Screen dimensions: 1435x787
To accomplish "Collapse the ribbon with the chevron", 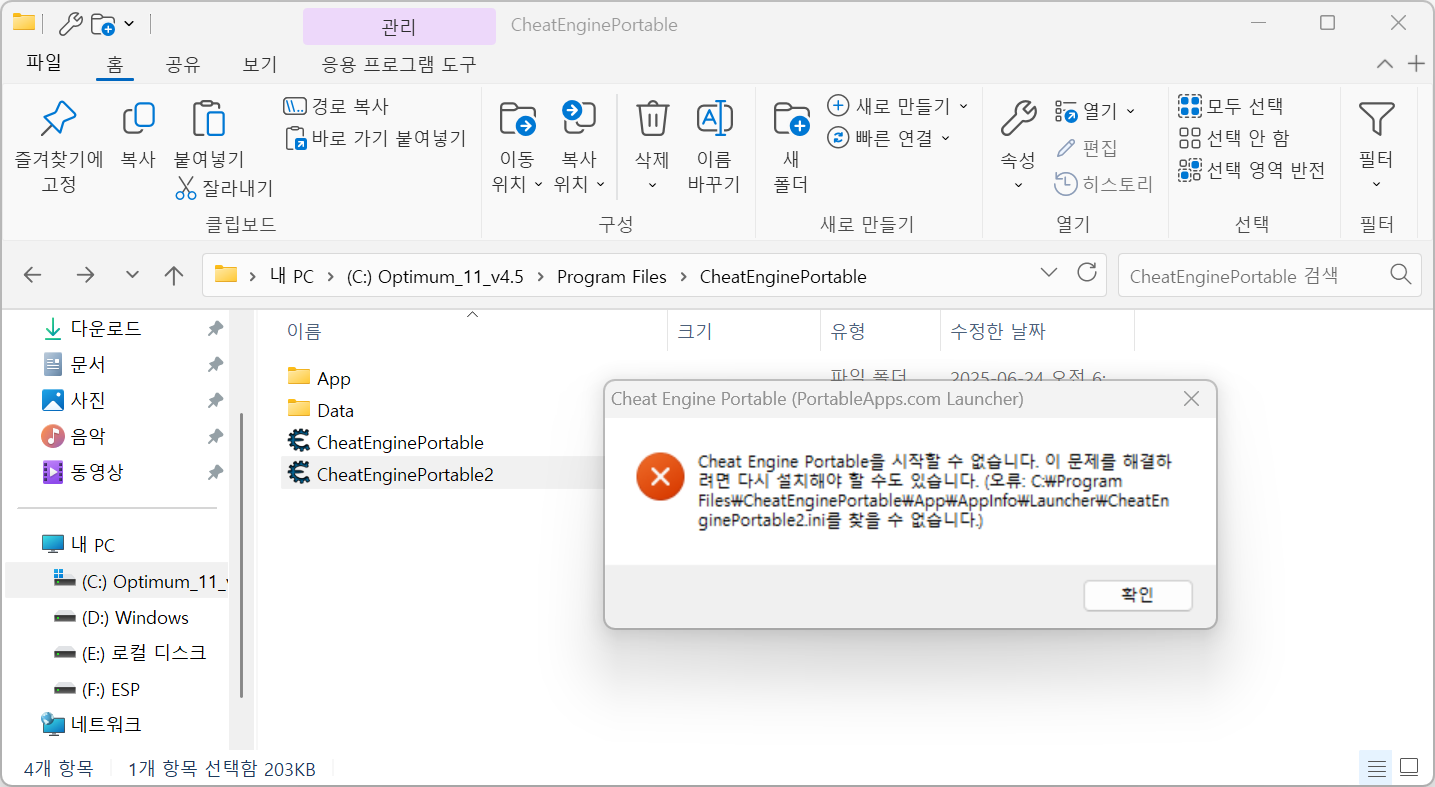I will pos(1385,64).
